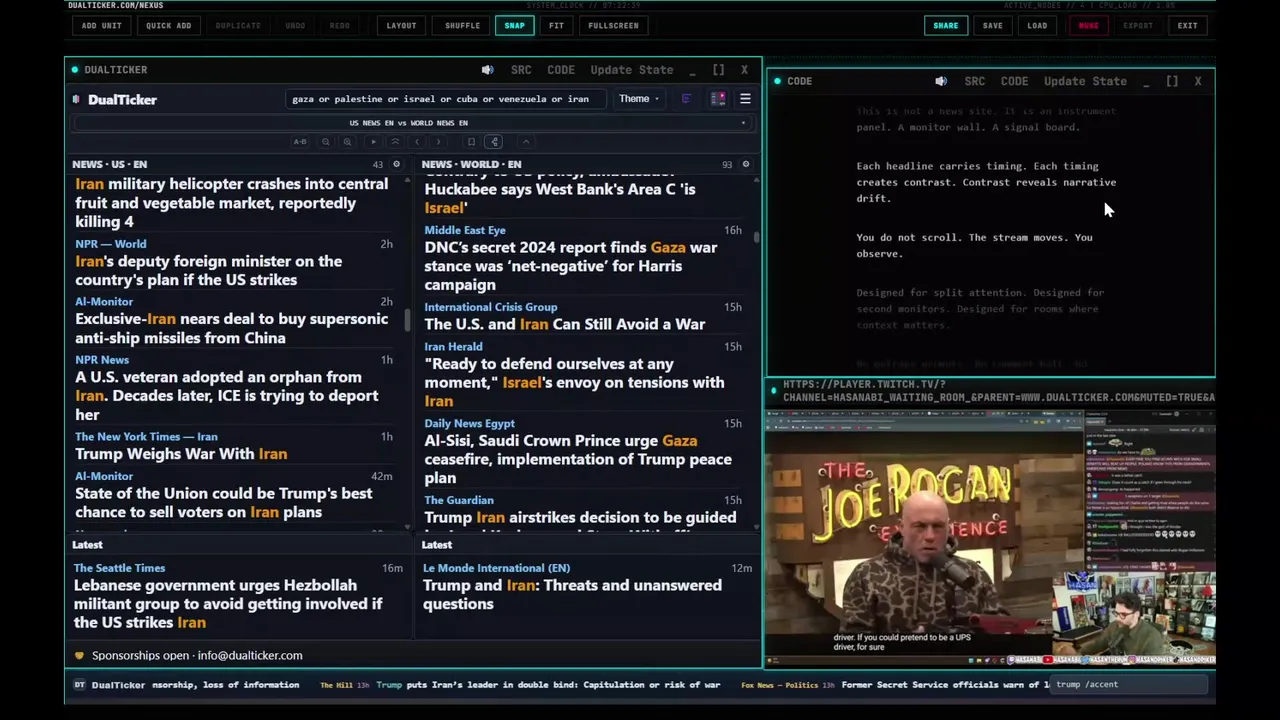Click the EXIT button

point(1187,25)
